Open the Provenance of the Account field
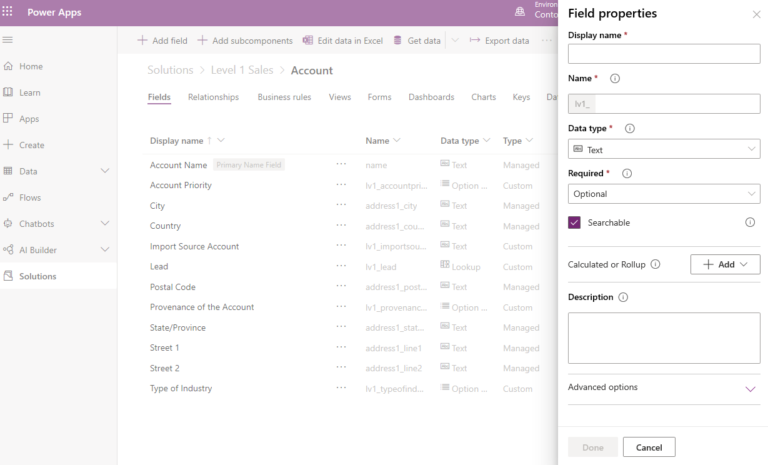Image resolution: width=768 pixels, height=465 pixels. click(x=202, y=307)
